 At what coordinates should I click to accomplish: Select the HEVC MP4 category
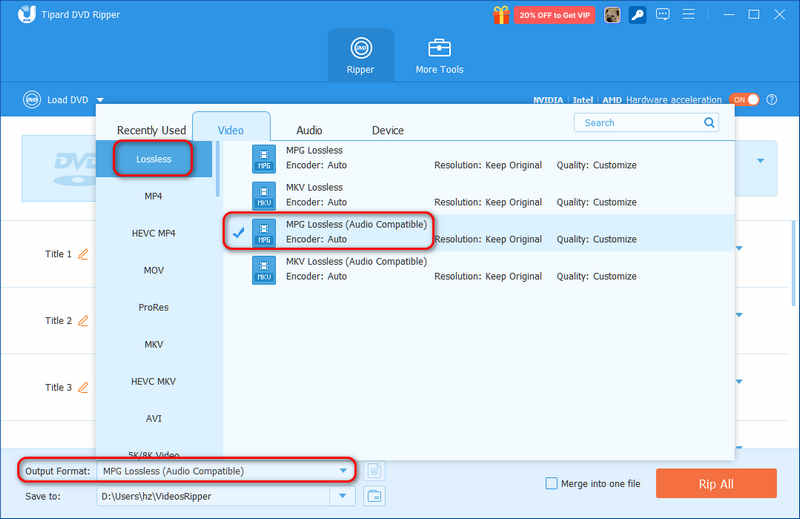154,233
